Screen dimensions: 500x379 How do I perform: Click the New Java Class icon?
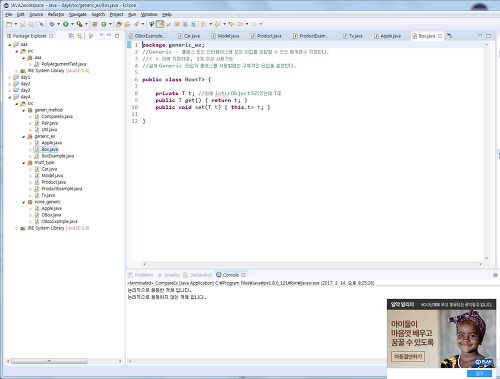[x=104, y=24]
